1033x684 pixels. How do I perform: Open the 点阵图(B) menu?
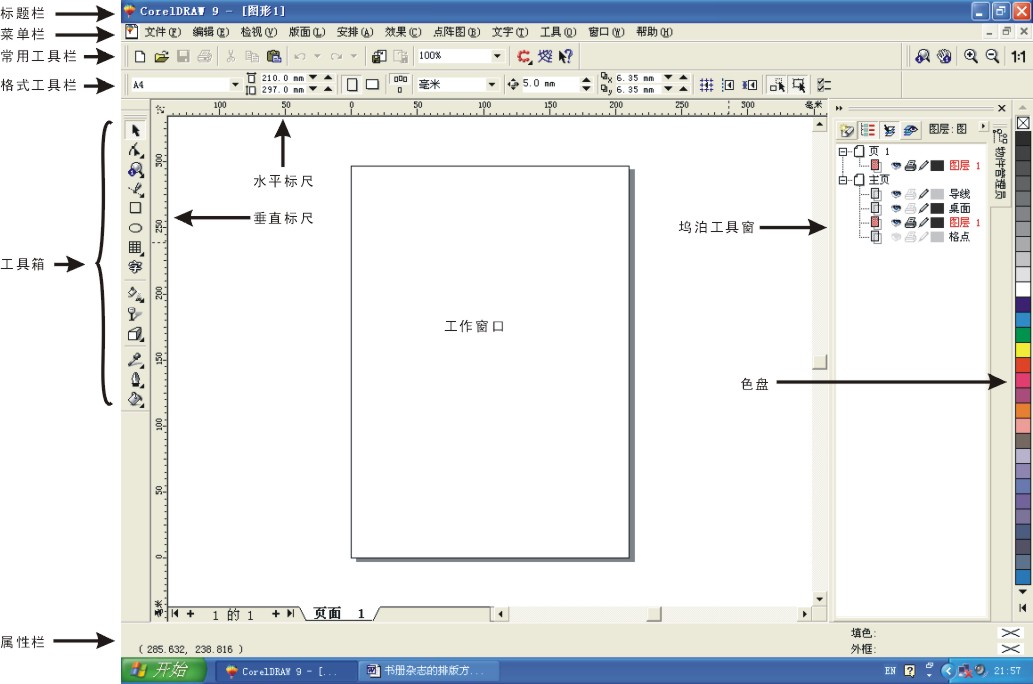pos(457,32)
